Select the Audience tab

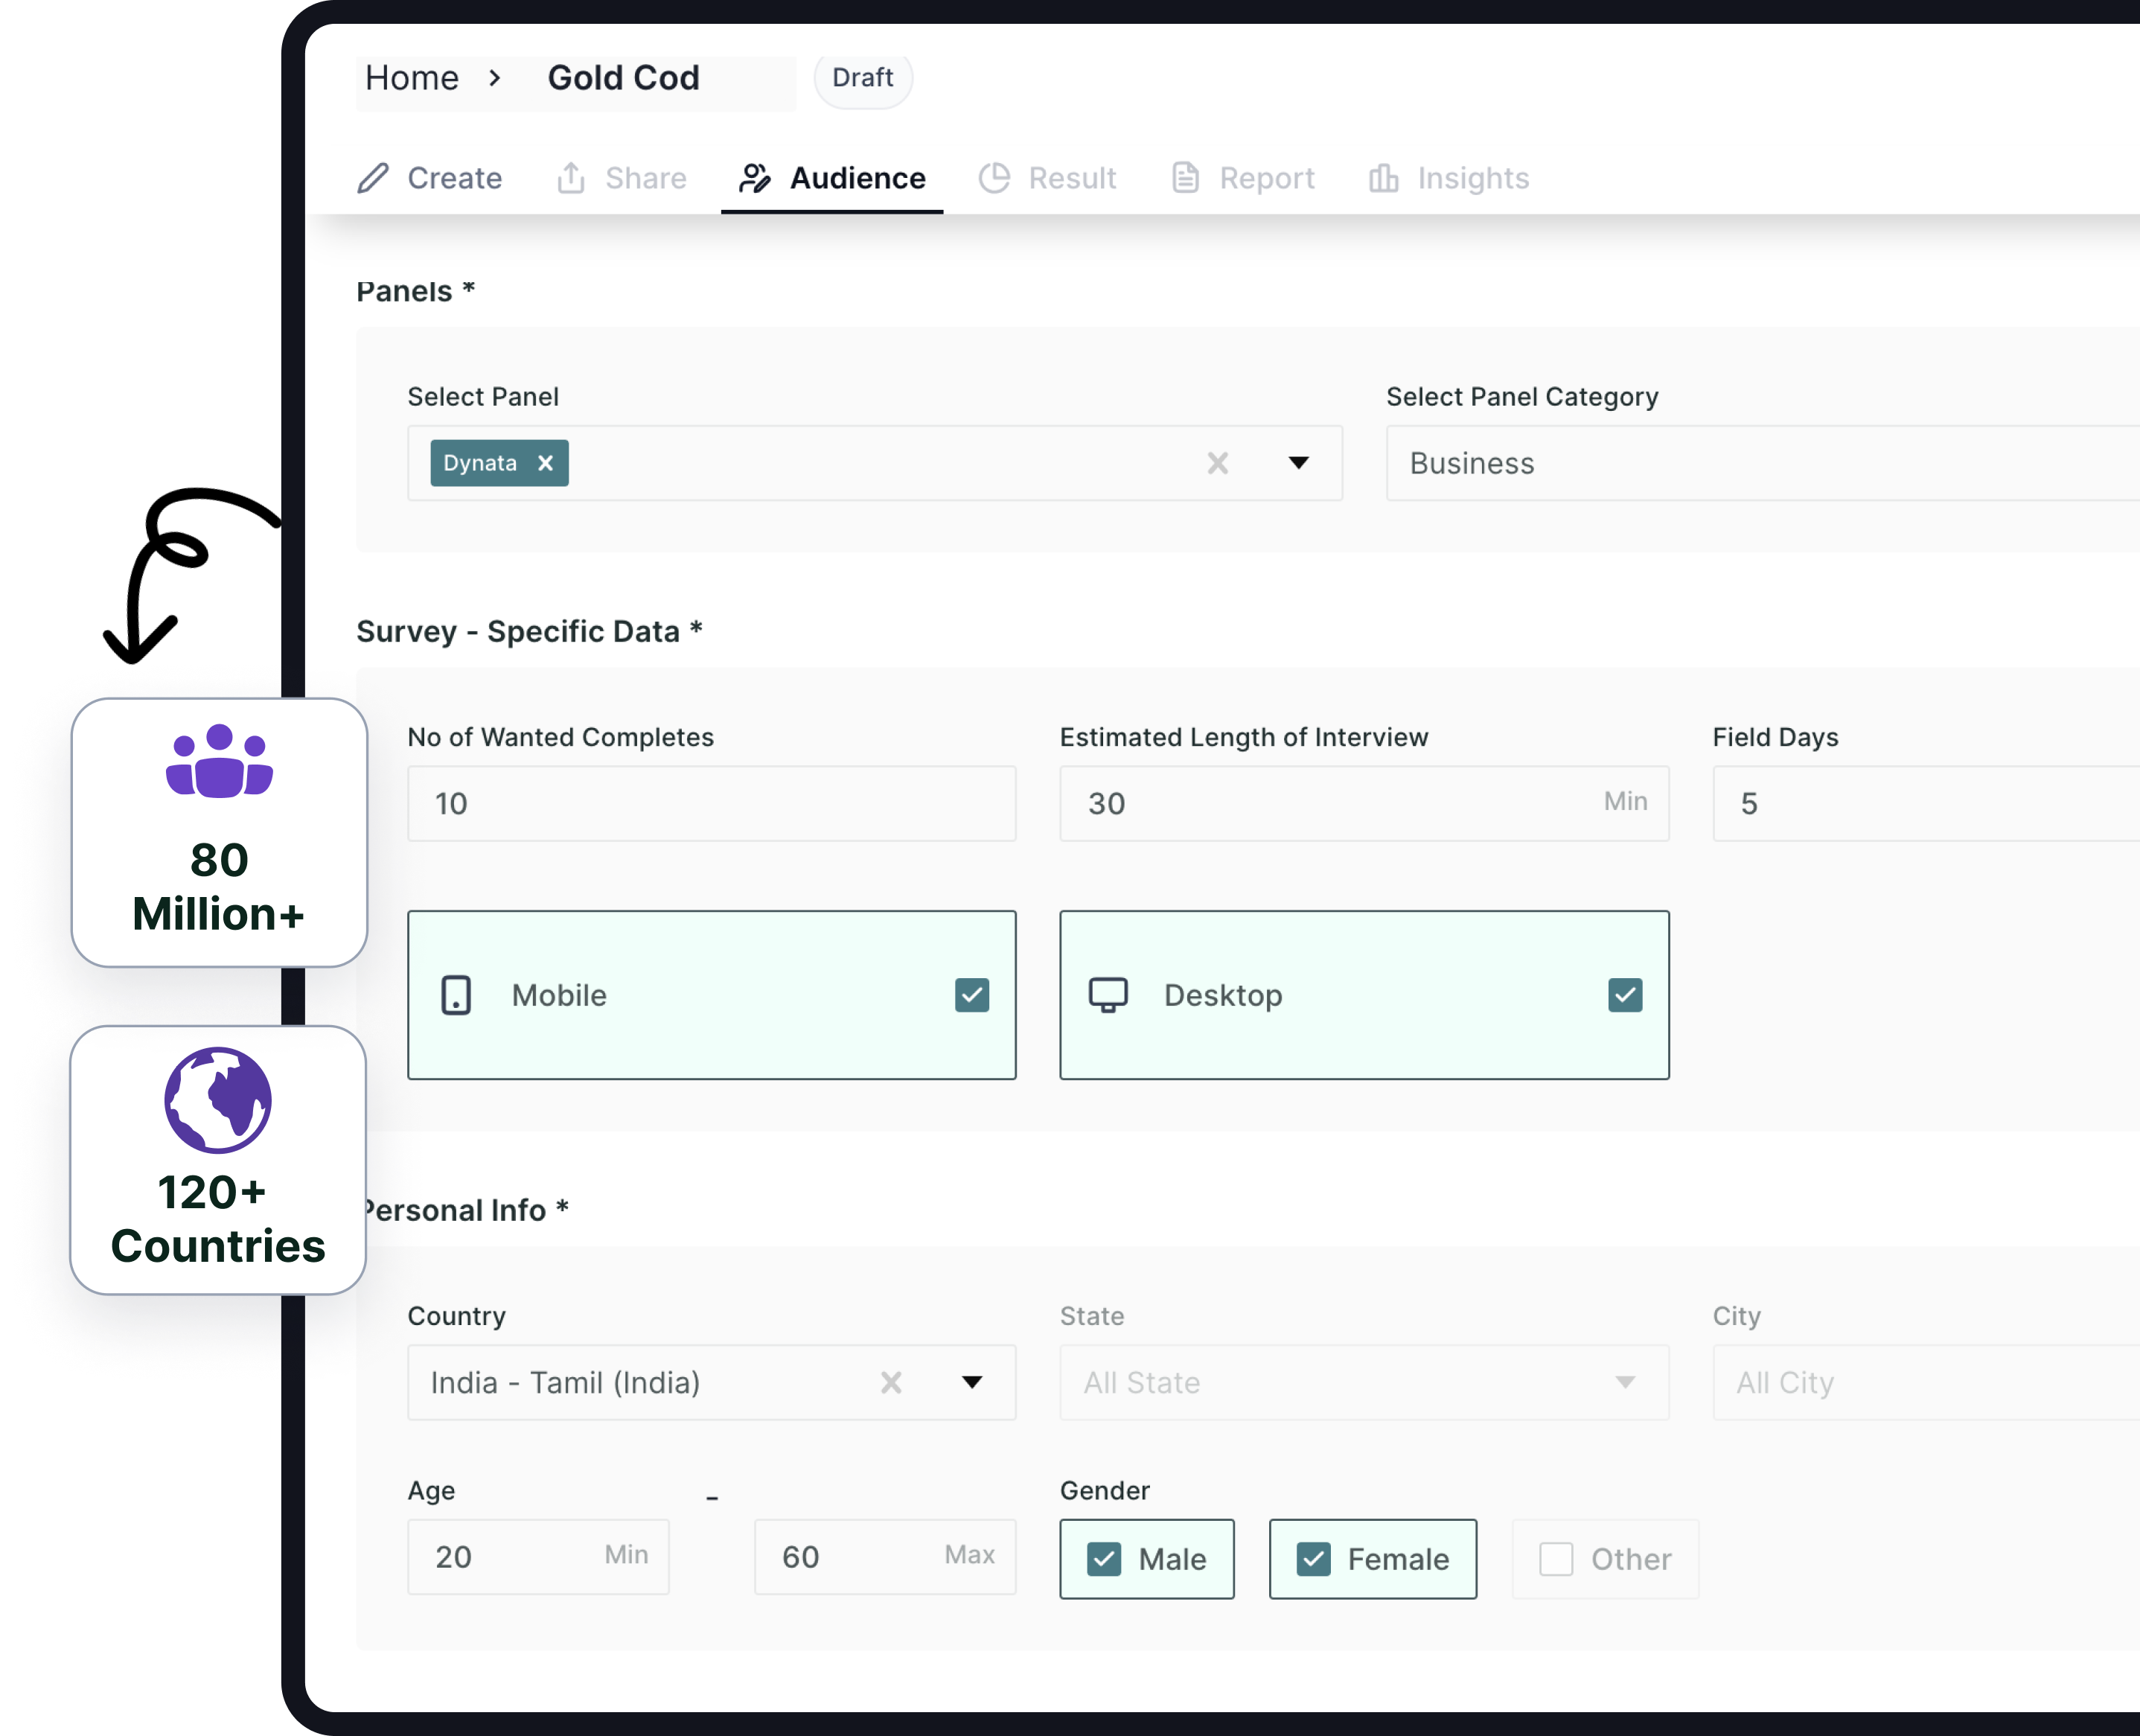(832, 178)
